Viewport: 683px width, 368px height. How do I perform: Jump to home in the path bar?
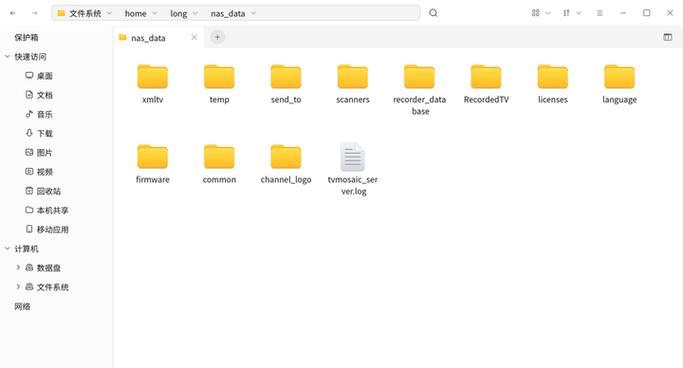point(135,14)
